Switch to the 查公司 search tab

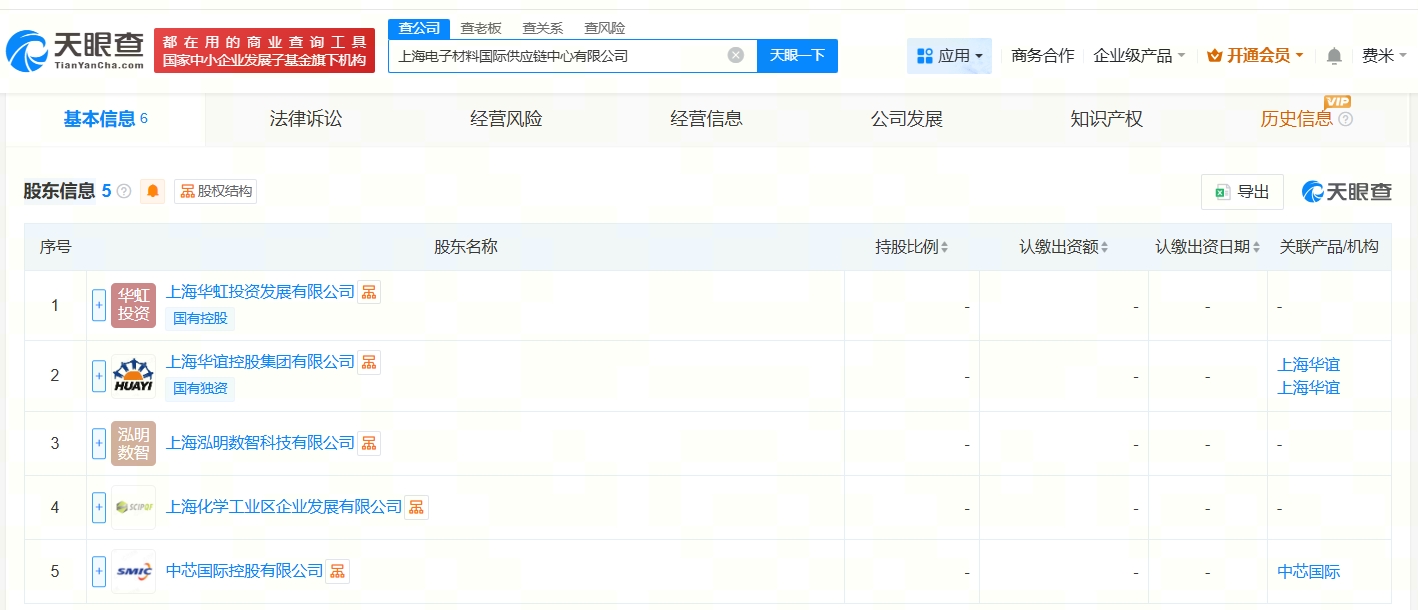coord(419,28)
